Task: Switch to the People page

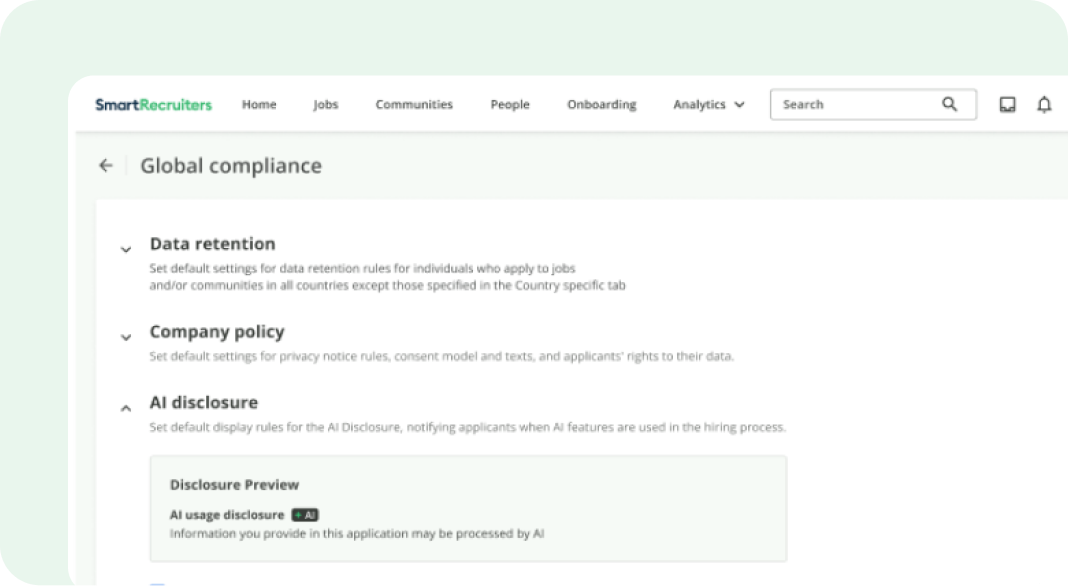Action: click(x=510, y=104)
